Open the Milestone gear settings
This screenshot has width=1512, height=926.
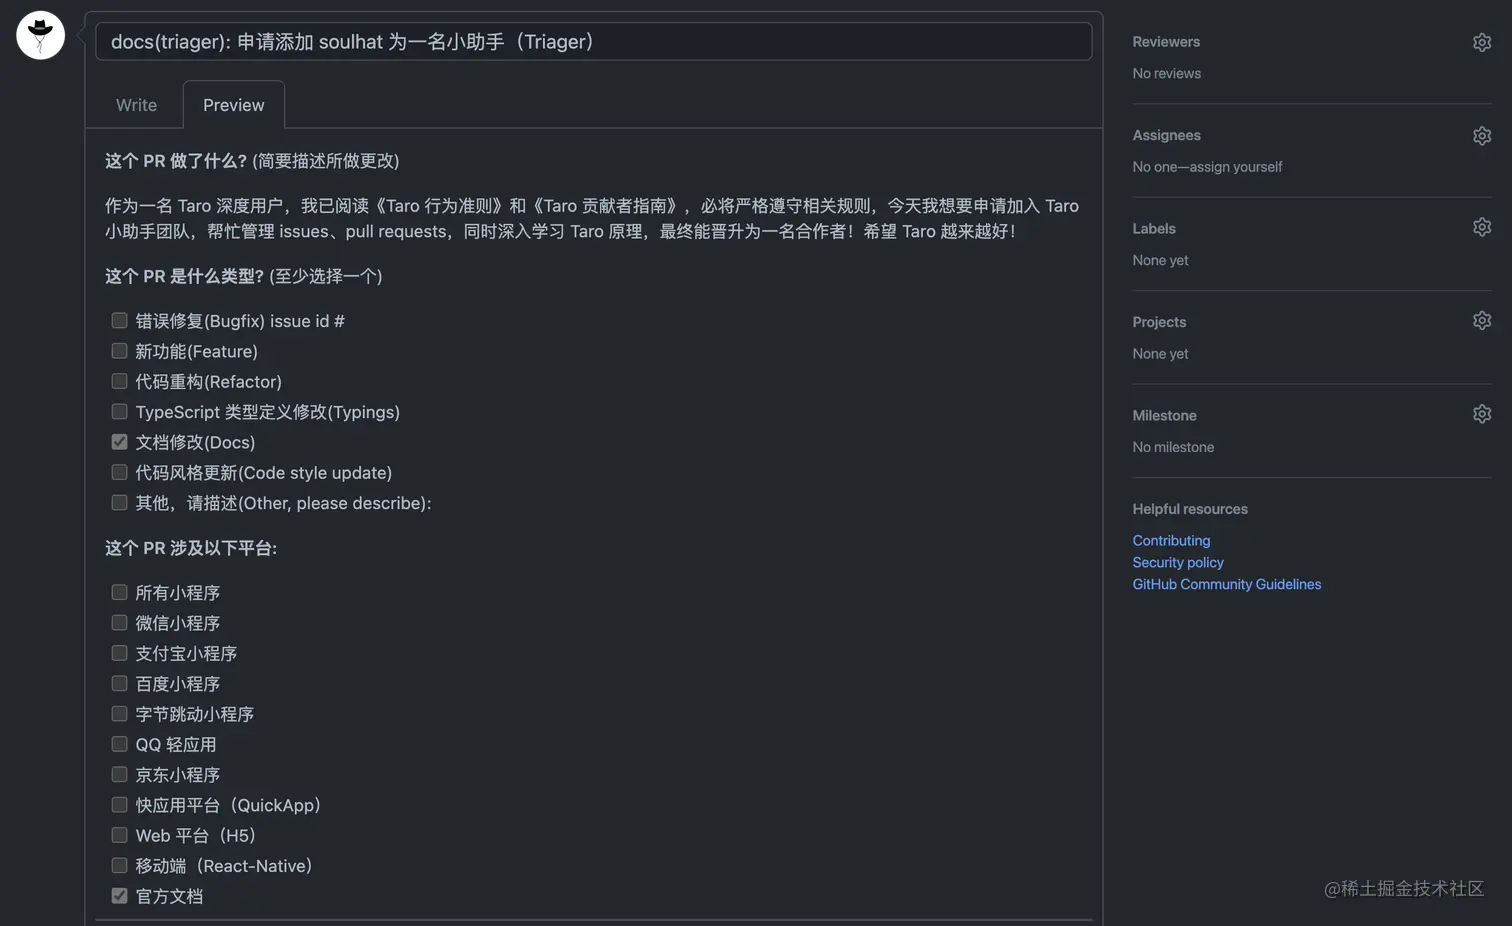click(1482, 413)
